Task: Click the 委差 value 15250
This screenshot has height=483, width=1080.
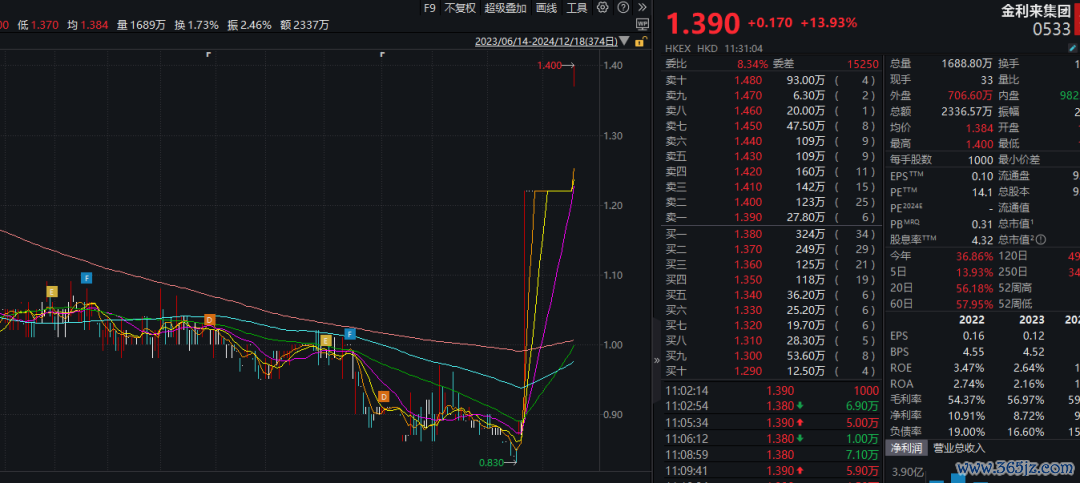Action: 863,64
